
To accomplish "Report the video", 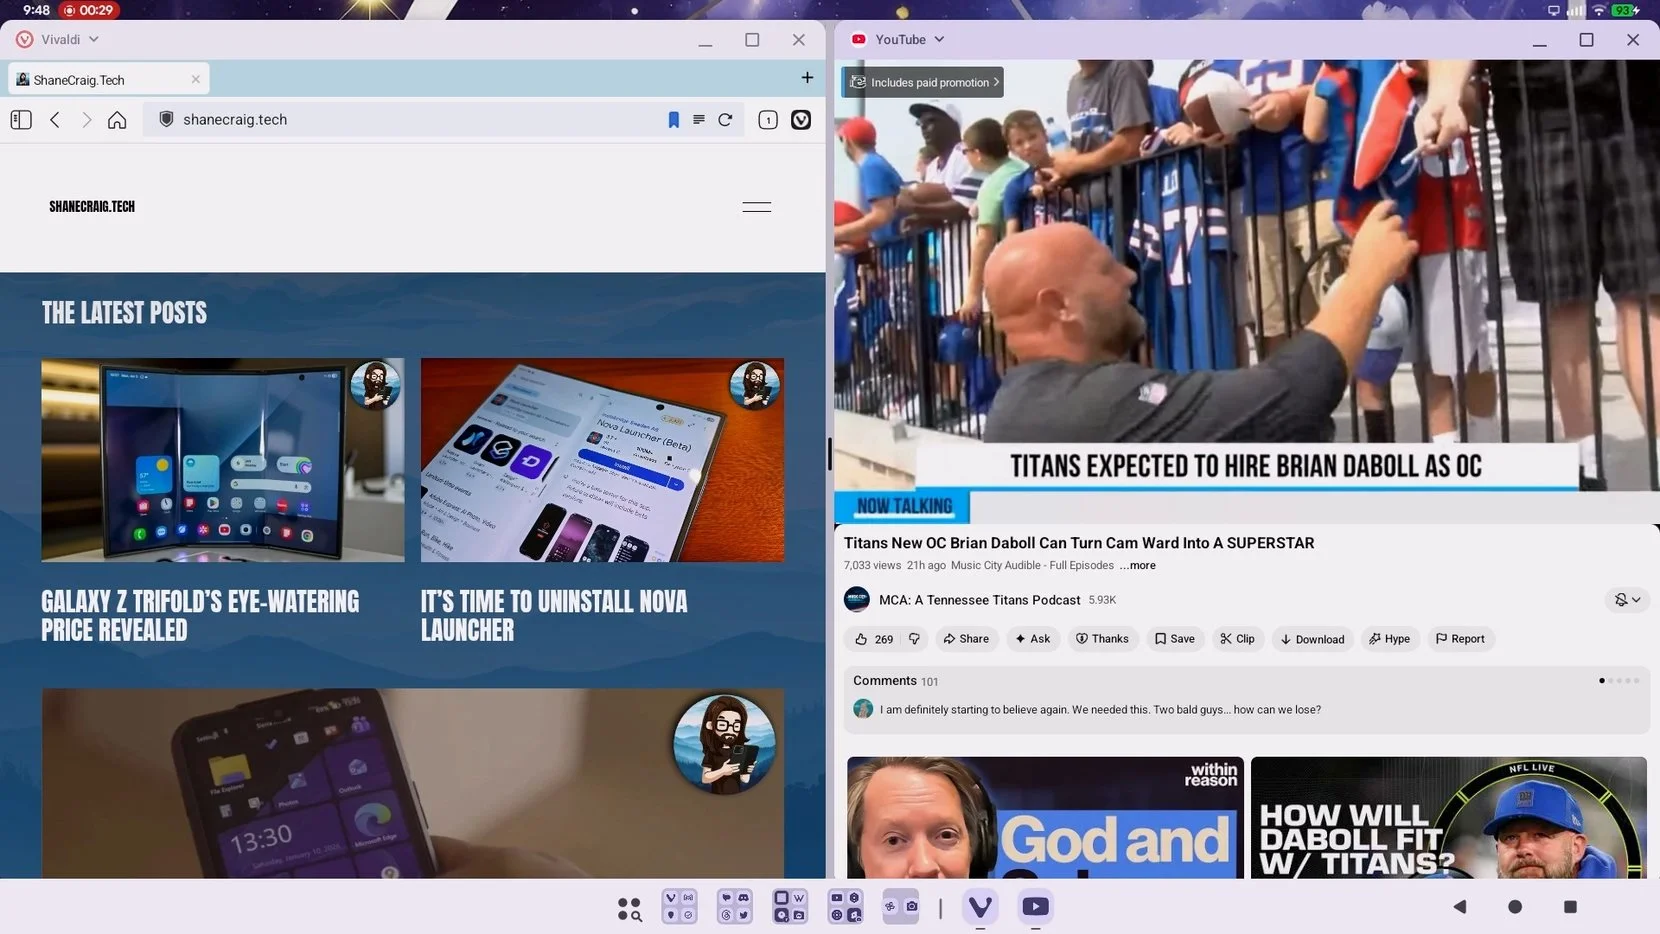I will click(1460, 639).
